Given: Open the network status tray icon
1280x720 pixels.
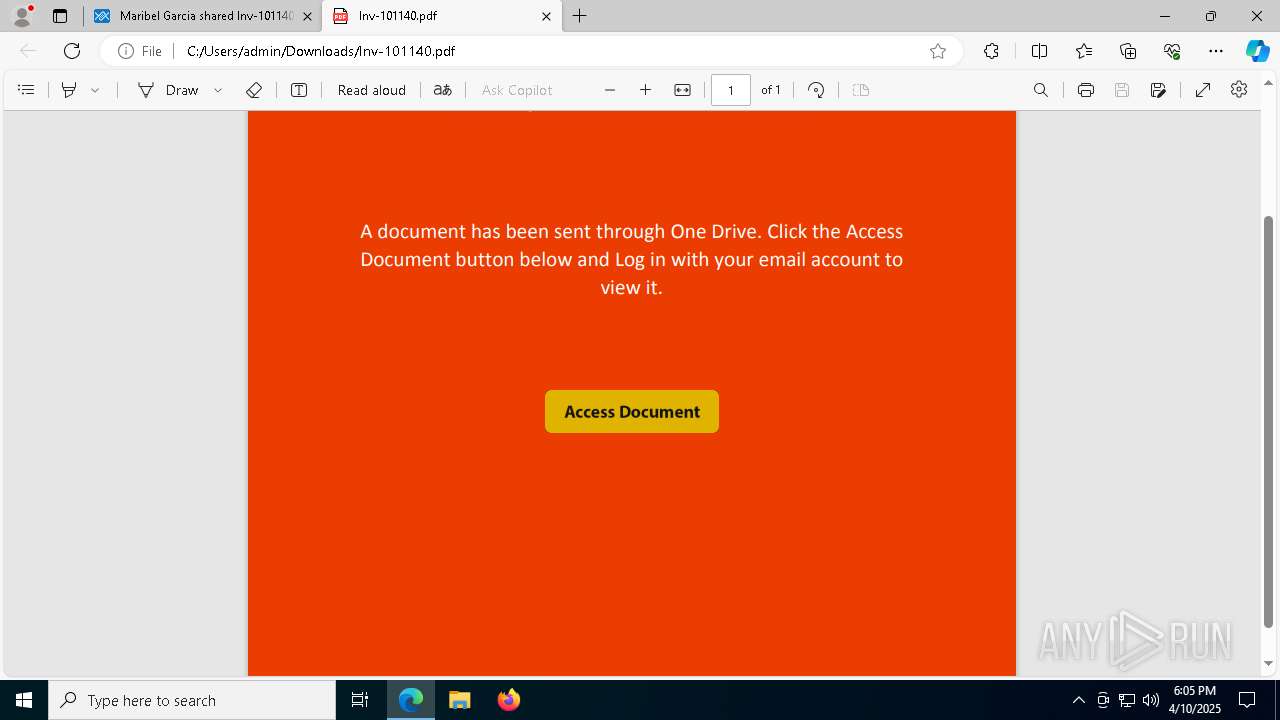Looking at the screenshot, I should click(1127, 700).
